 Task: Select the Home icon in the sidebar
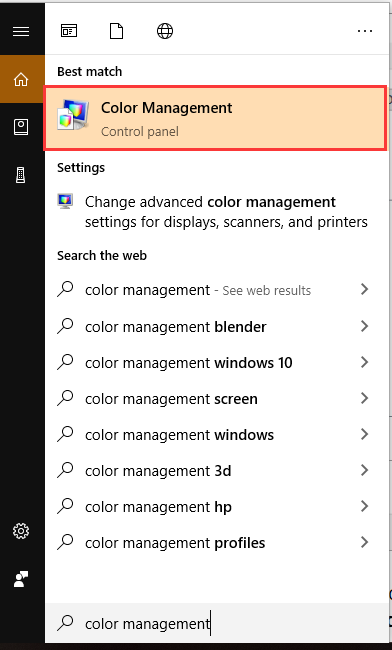[21, 79]
